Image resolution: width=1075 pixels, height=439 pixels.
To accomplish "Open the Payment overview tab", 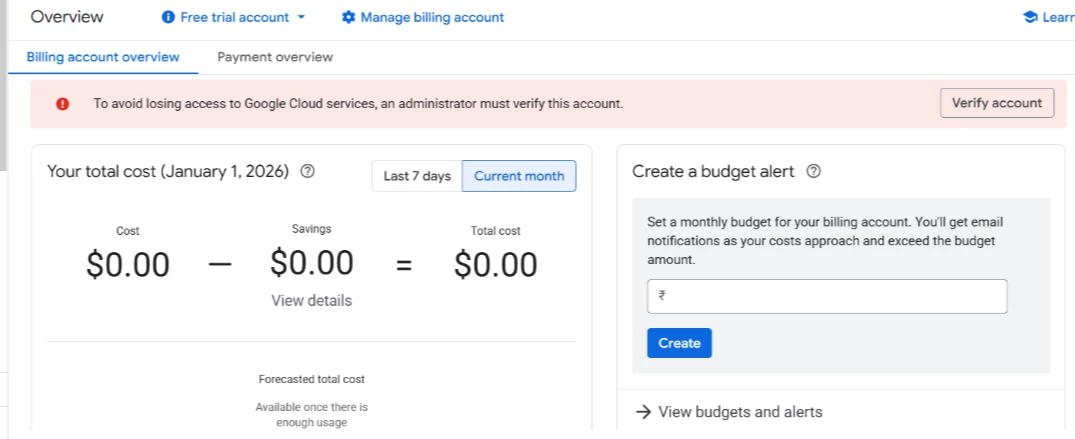I will 275,57.
